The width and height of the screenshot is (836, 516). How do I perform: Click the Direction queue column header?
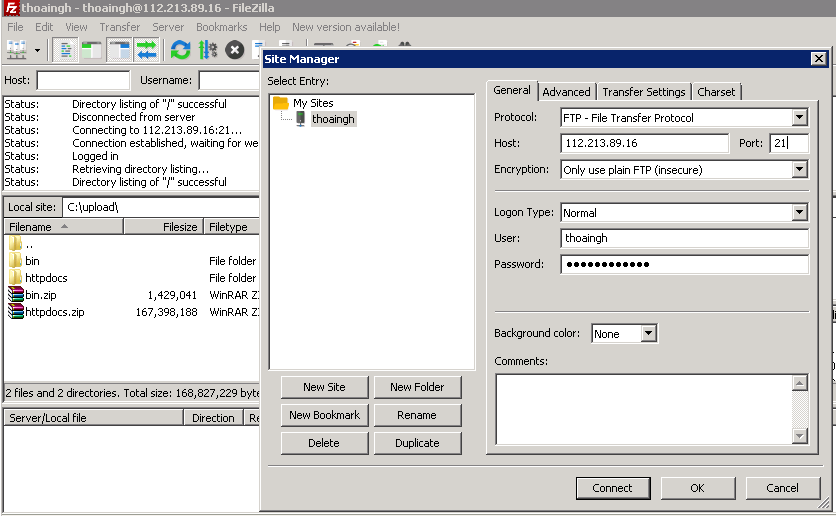213,417
